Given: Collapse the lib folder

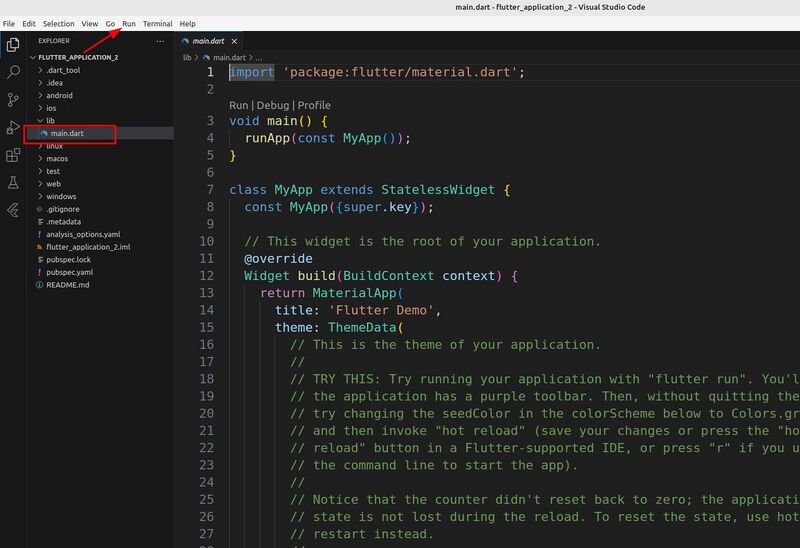Looking at the screenshot, I should [x=51, y=121].
